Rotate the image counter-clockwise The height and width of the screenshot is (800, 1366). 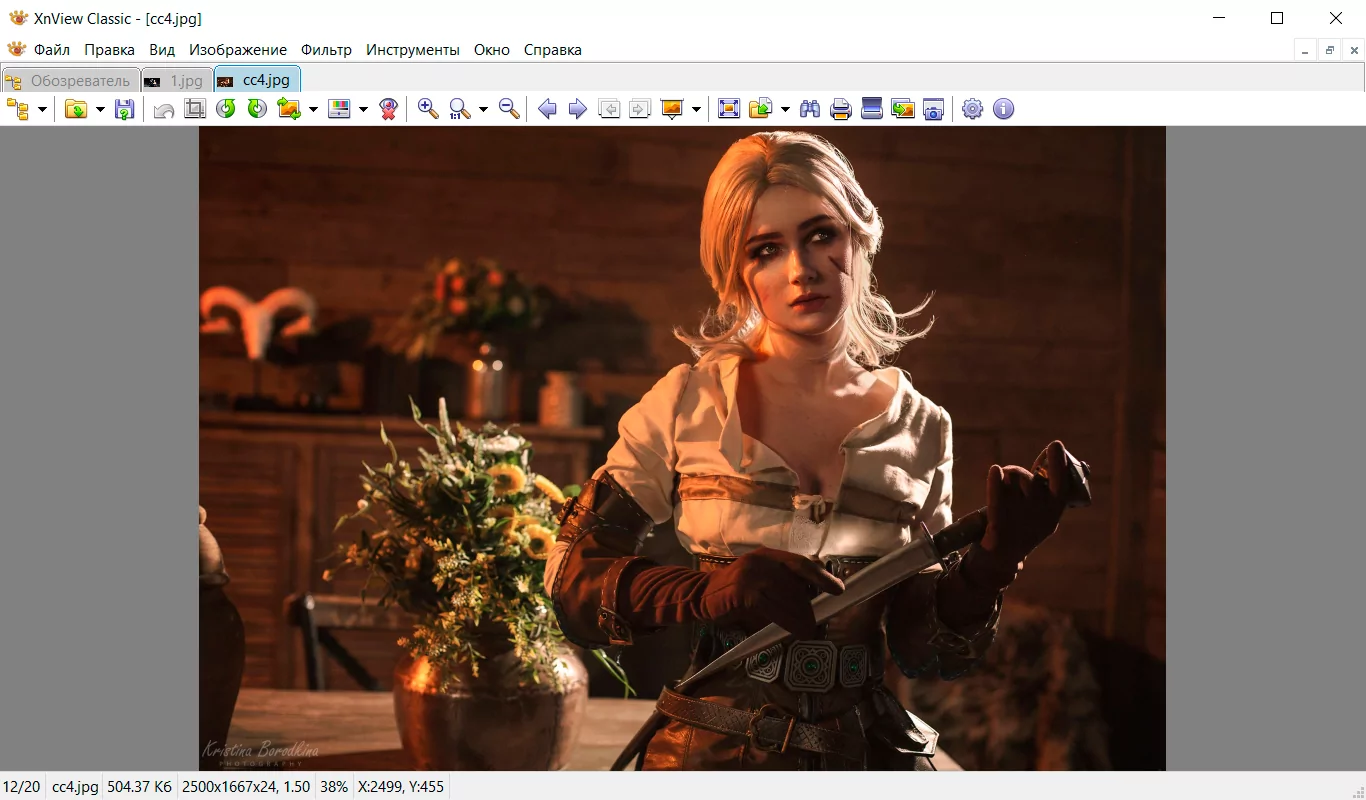click(x=226, y=109)
